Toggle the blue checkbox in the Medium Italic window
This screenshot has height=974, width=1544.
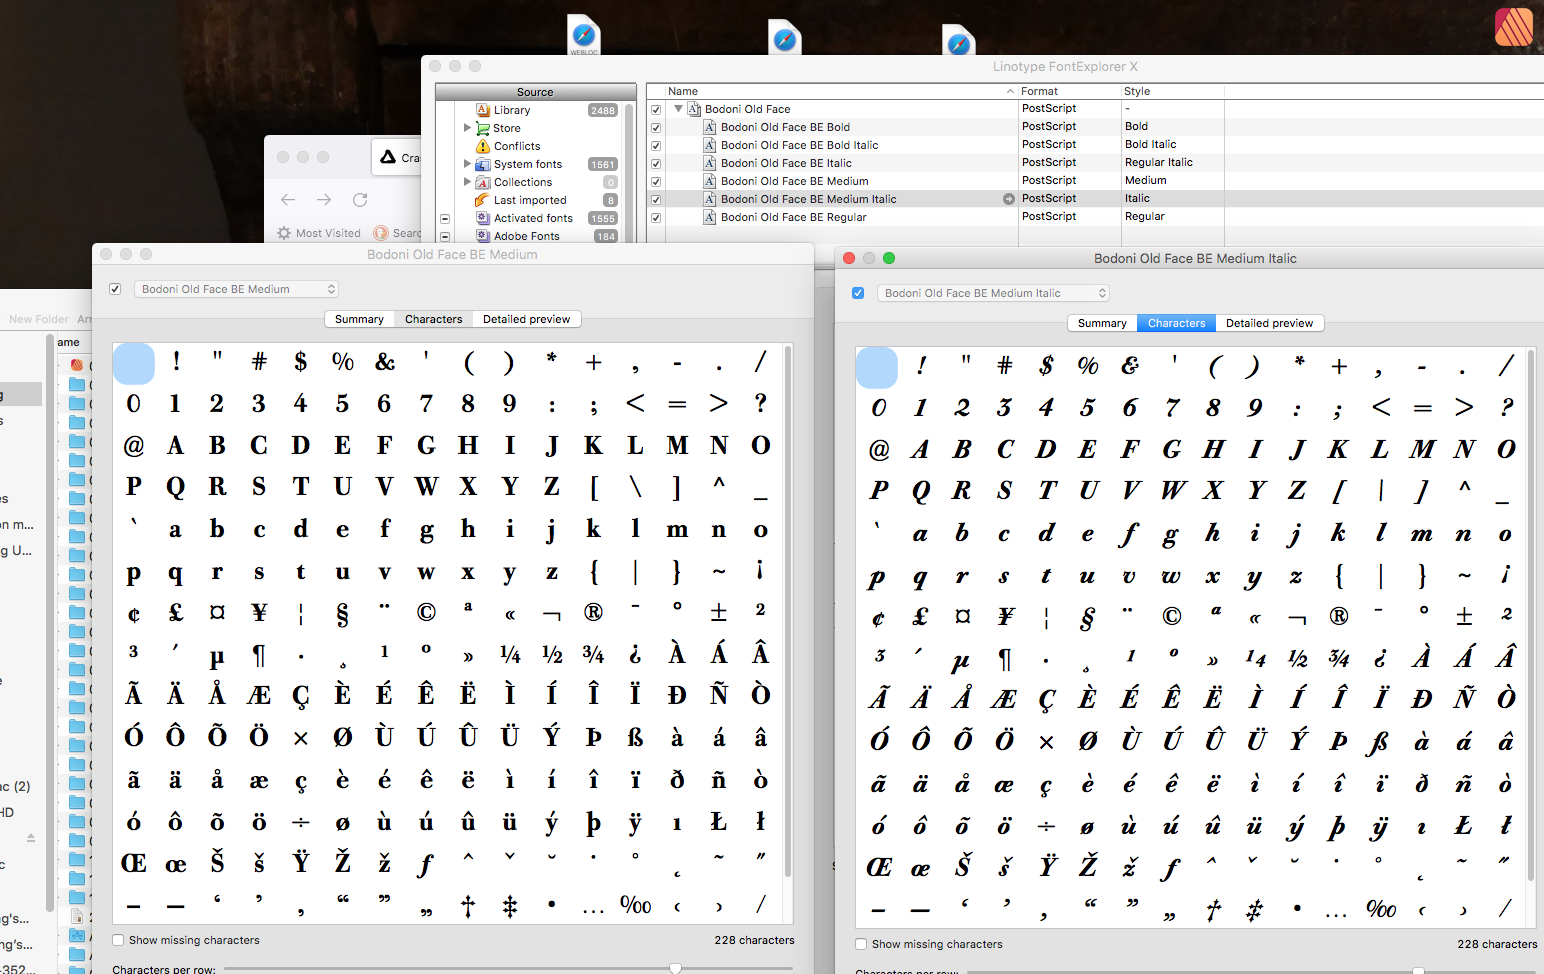click(x=858, y=293)
